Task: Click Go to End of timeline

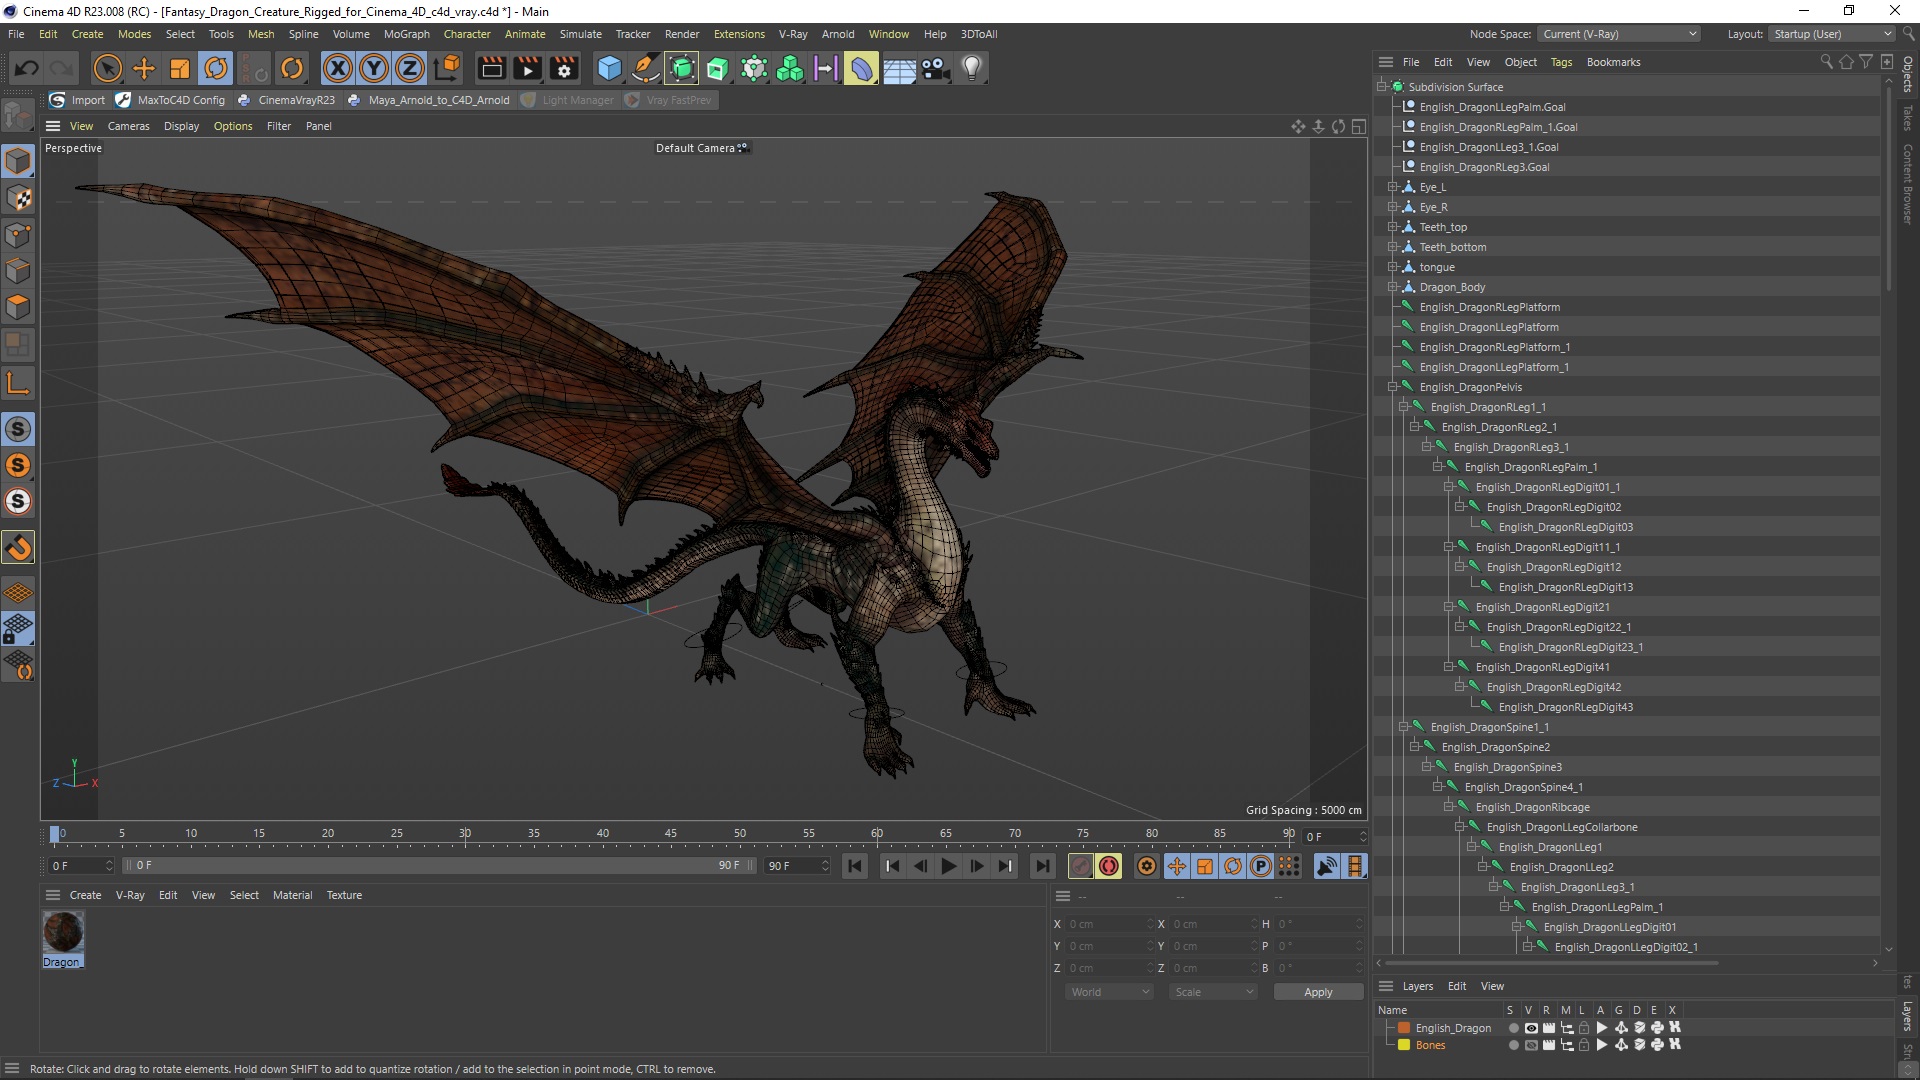Action: click(x=1043, y=866)
